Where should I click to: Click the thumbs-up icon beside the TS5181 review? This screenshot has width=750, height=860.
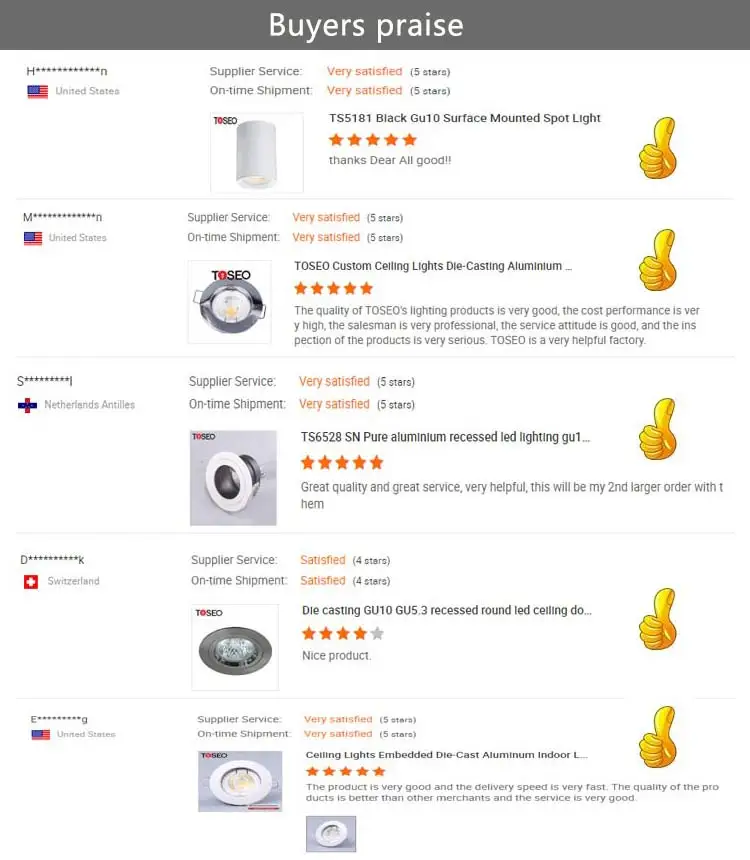pos(658,148)
